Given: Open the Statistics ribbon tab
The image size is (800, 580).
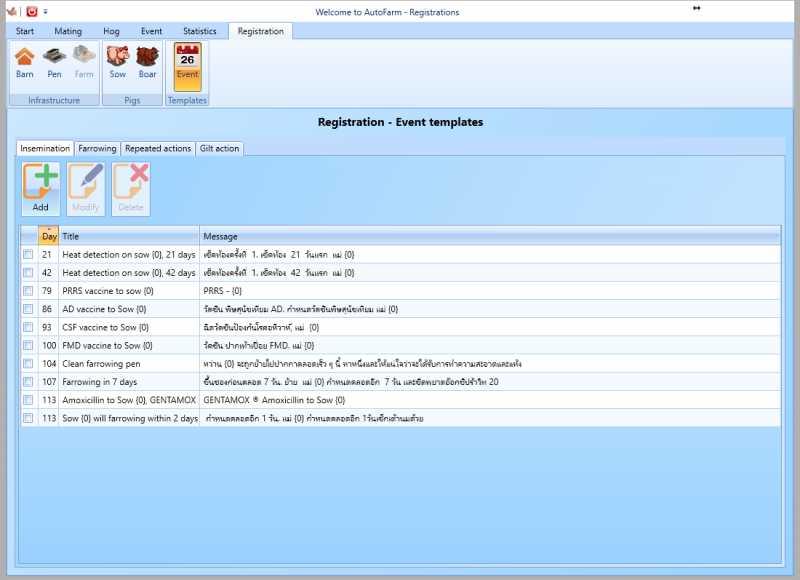Looking at the screenshot, I should click(199, 31).
